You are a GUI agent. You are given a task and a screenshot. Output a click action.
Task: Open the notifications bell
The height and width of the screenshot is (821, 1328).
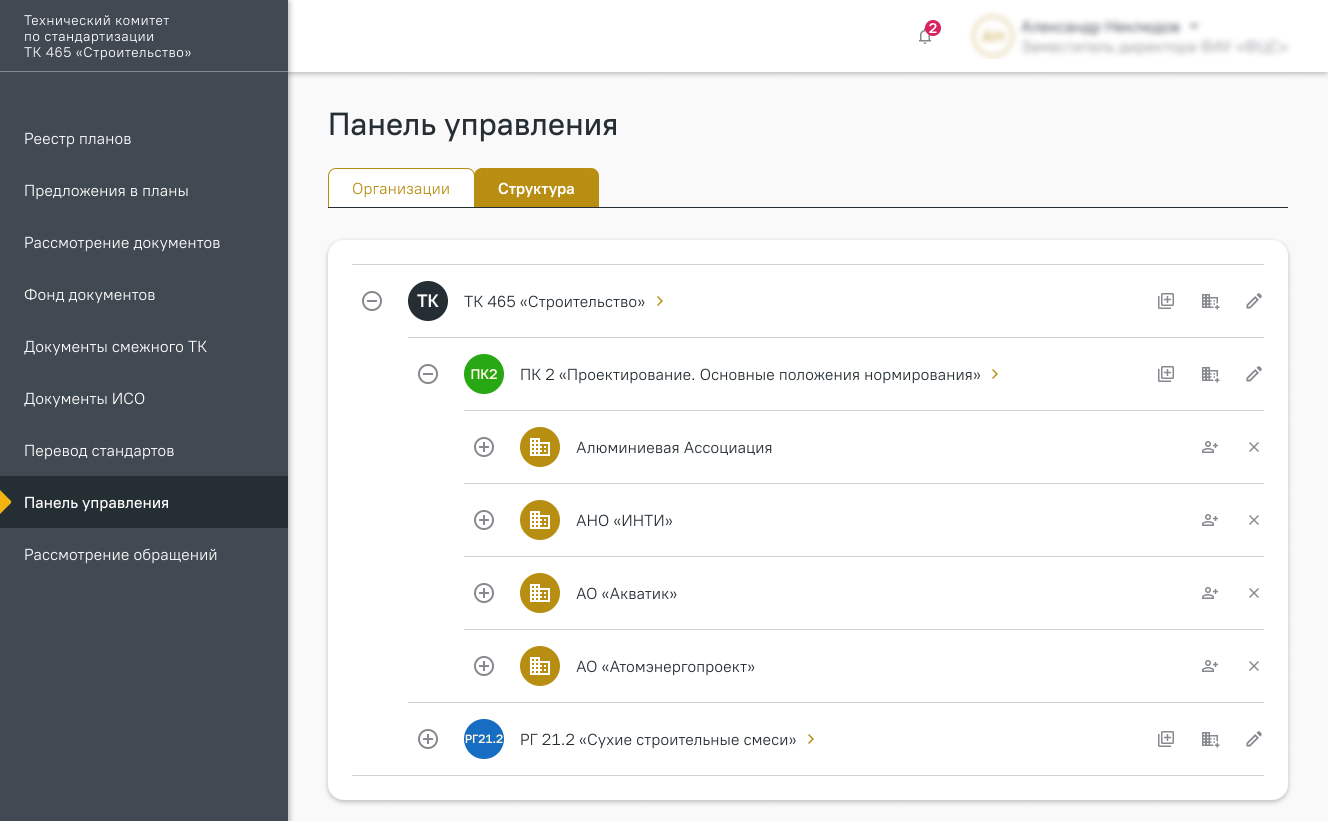[x=925, y=36]
